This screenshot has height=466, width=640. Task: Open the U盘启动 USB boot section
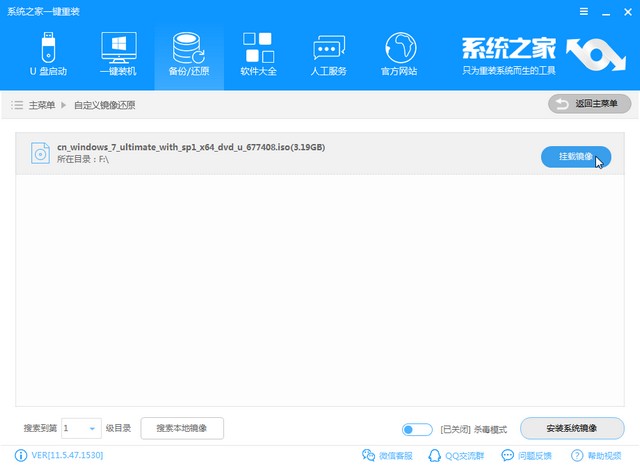point(47,56)
